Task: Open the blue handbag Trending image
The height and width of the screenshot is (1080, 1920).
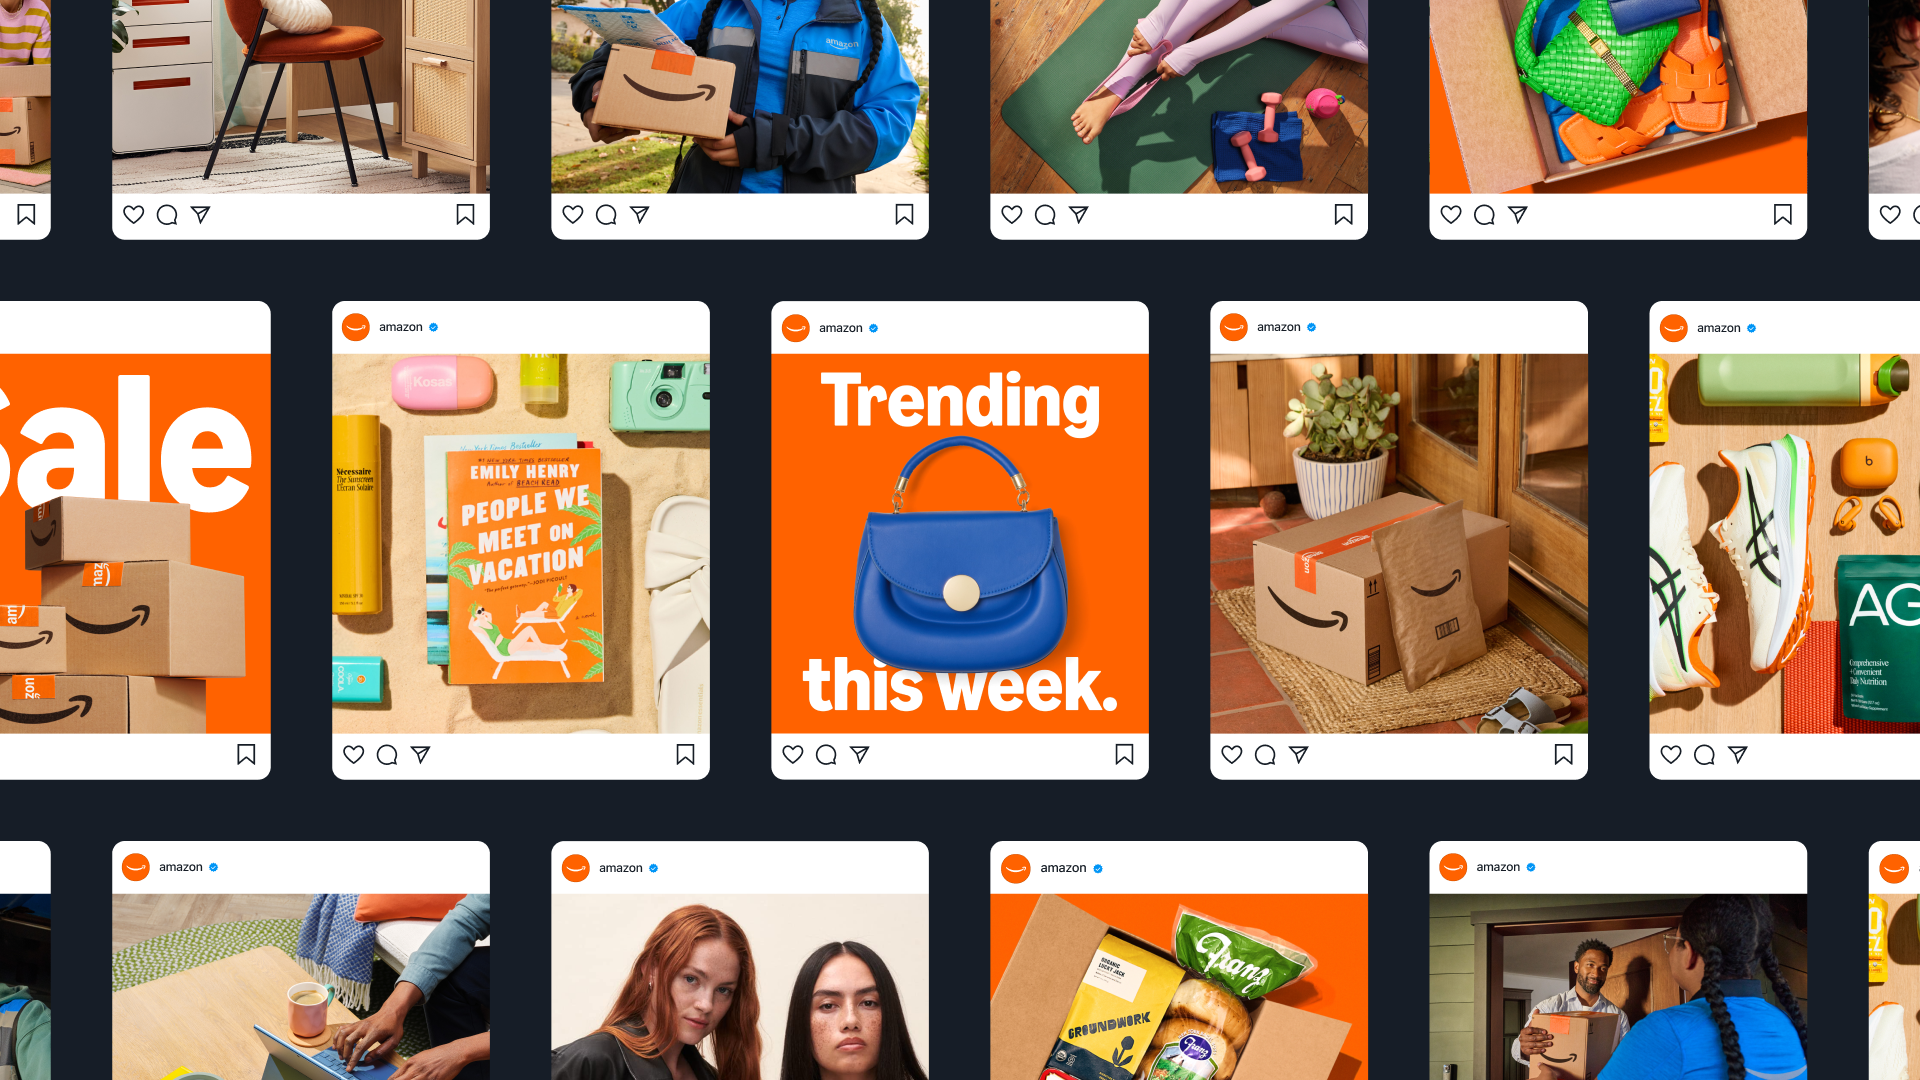Action: click(960, 544)
